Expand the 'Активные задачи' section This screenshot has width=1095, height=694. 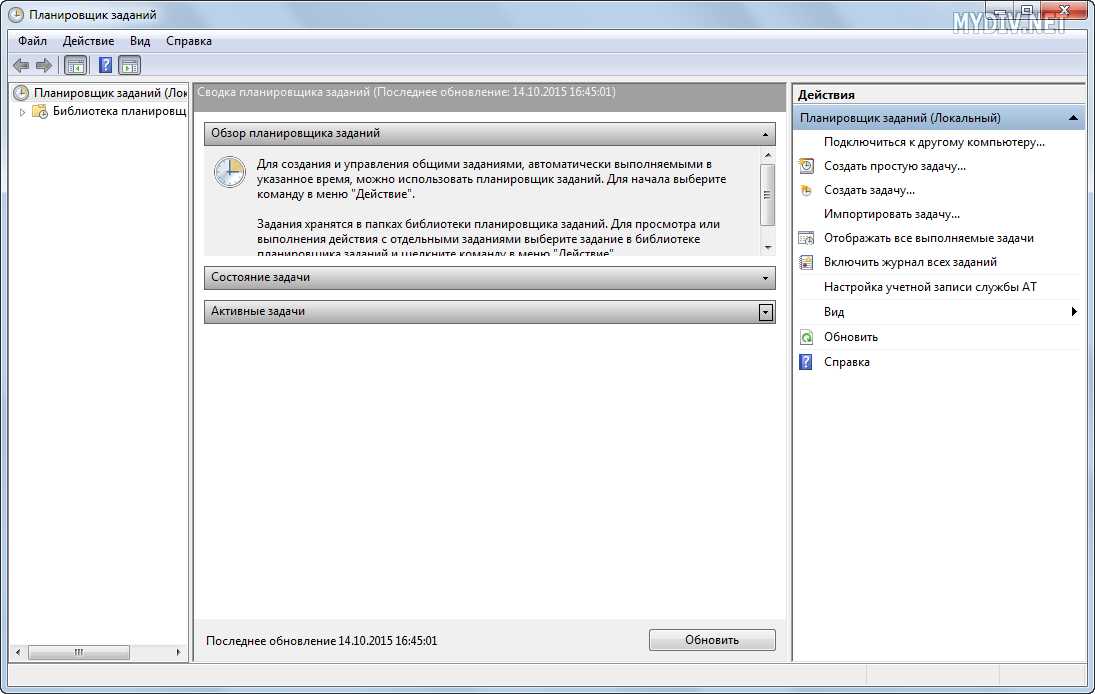[x=766, y=312]
